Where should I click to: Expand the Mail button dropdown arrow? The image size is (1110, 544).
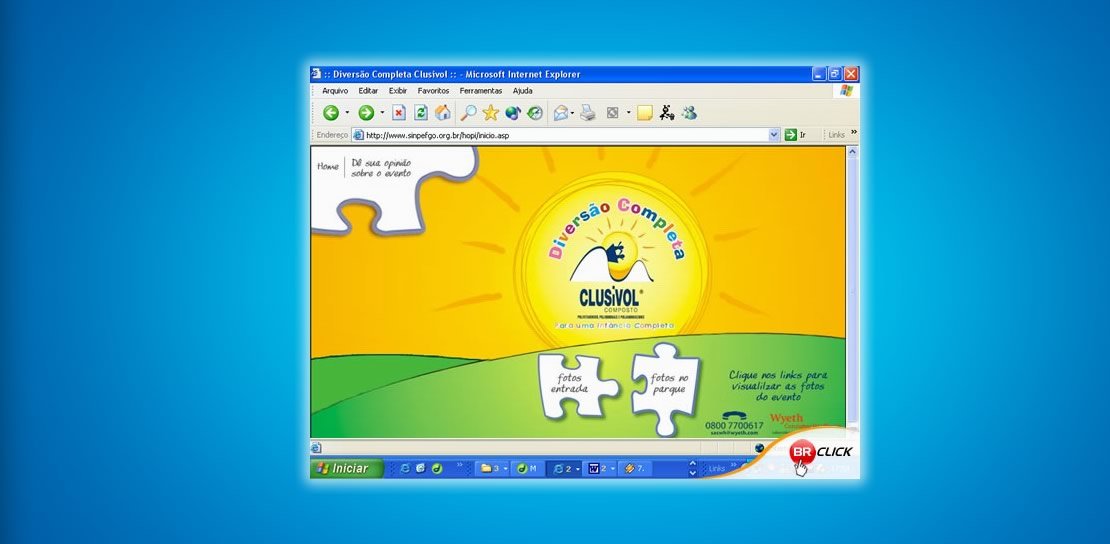coord(572,113)
